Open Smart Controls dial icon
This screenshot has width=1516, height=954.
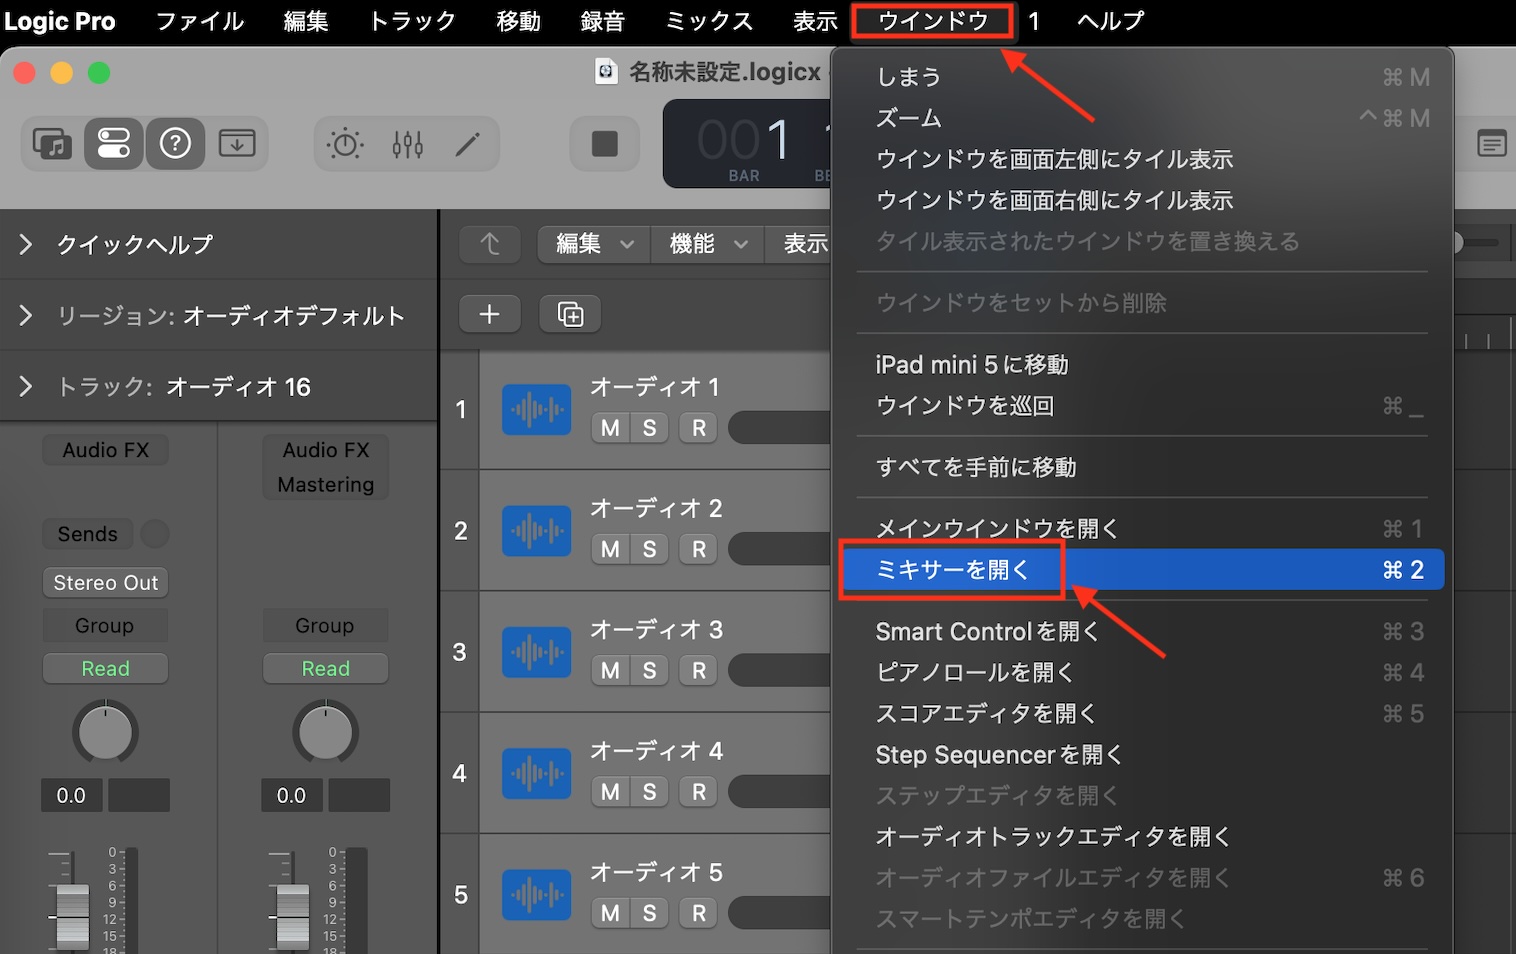[345, 144]
